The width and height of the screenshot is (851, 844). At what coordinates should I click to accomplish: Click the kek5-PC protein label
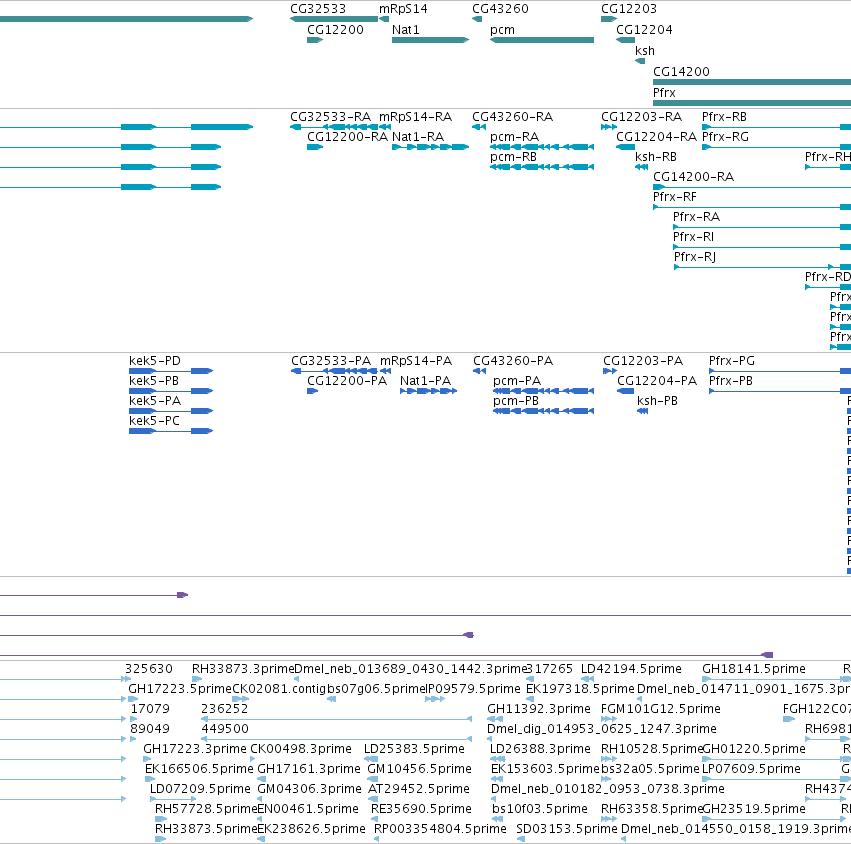(x=154, y=421)
